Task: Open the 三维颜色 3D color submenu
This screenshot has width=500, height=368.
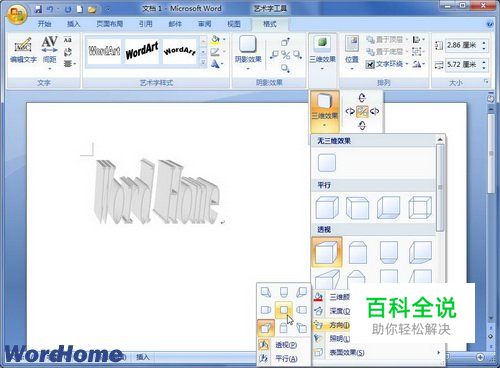Action: 332,297
